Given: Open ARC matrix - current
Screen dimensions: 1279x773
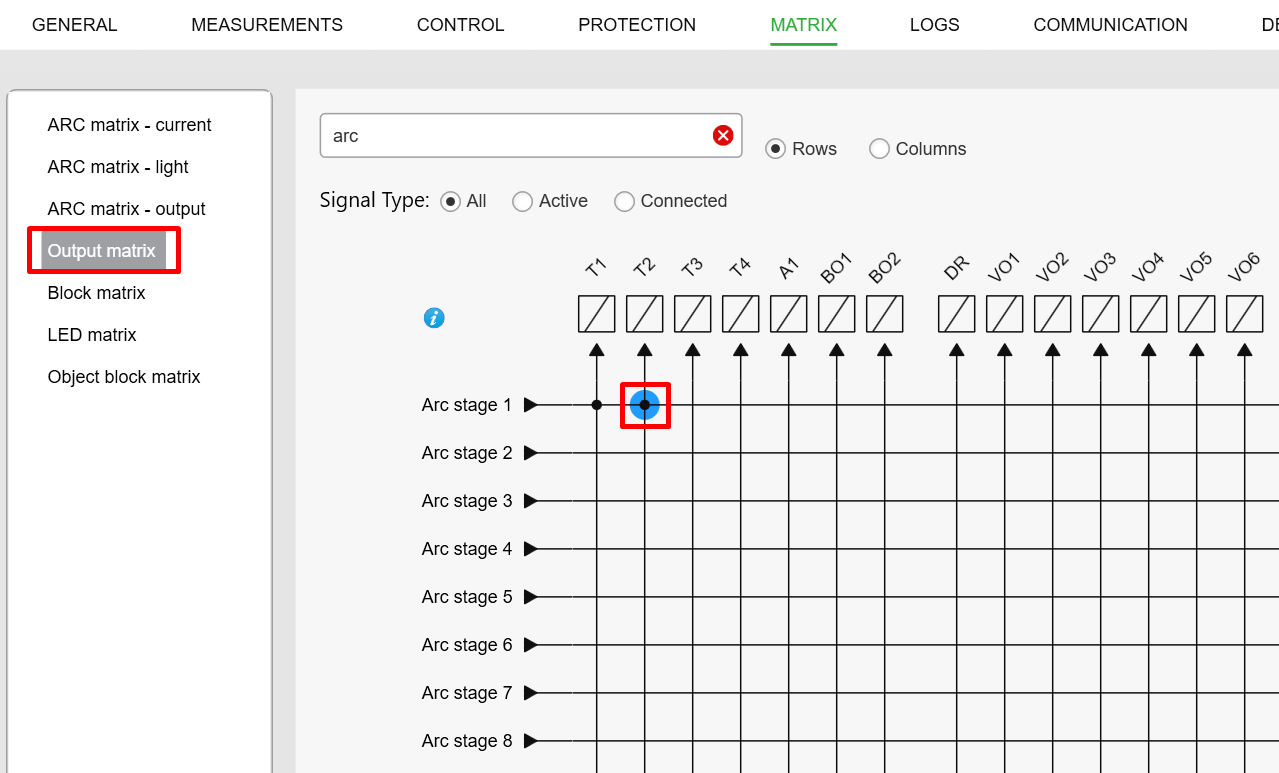Looking at the screenshot, I should point(130,125).
